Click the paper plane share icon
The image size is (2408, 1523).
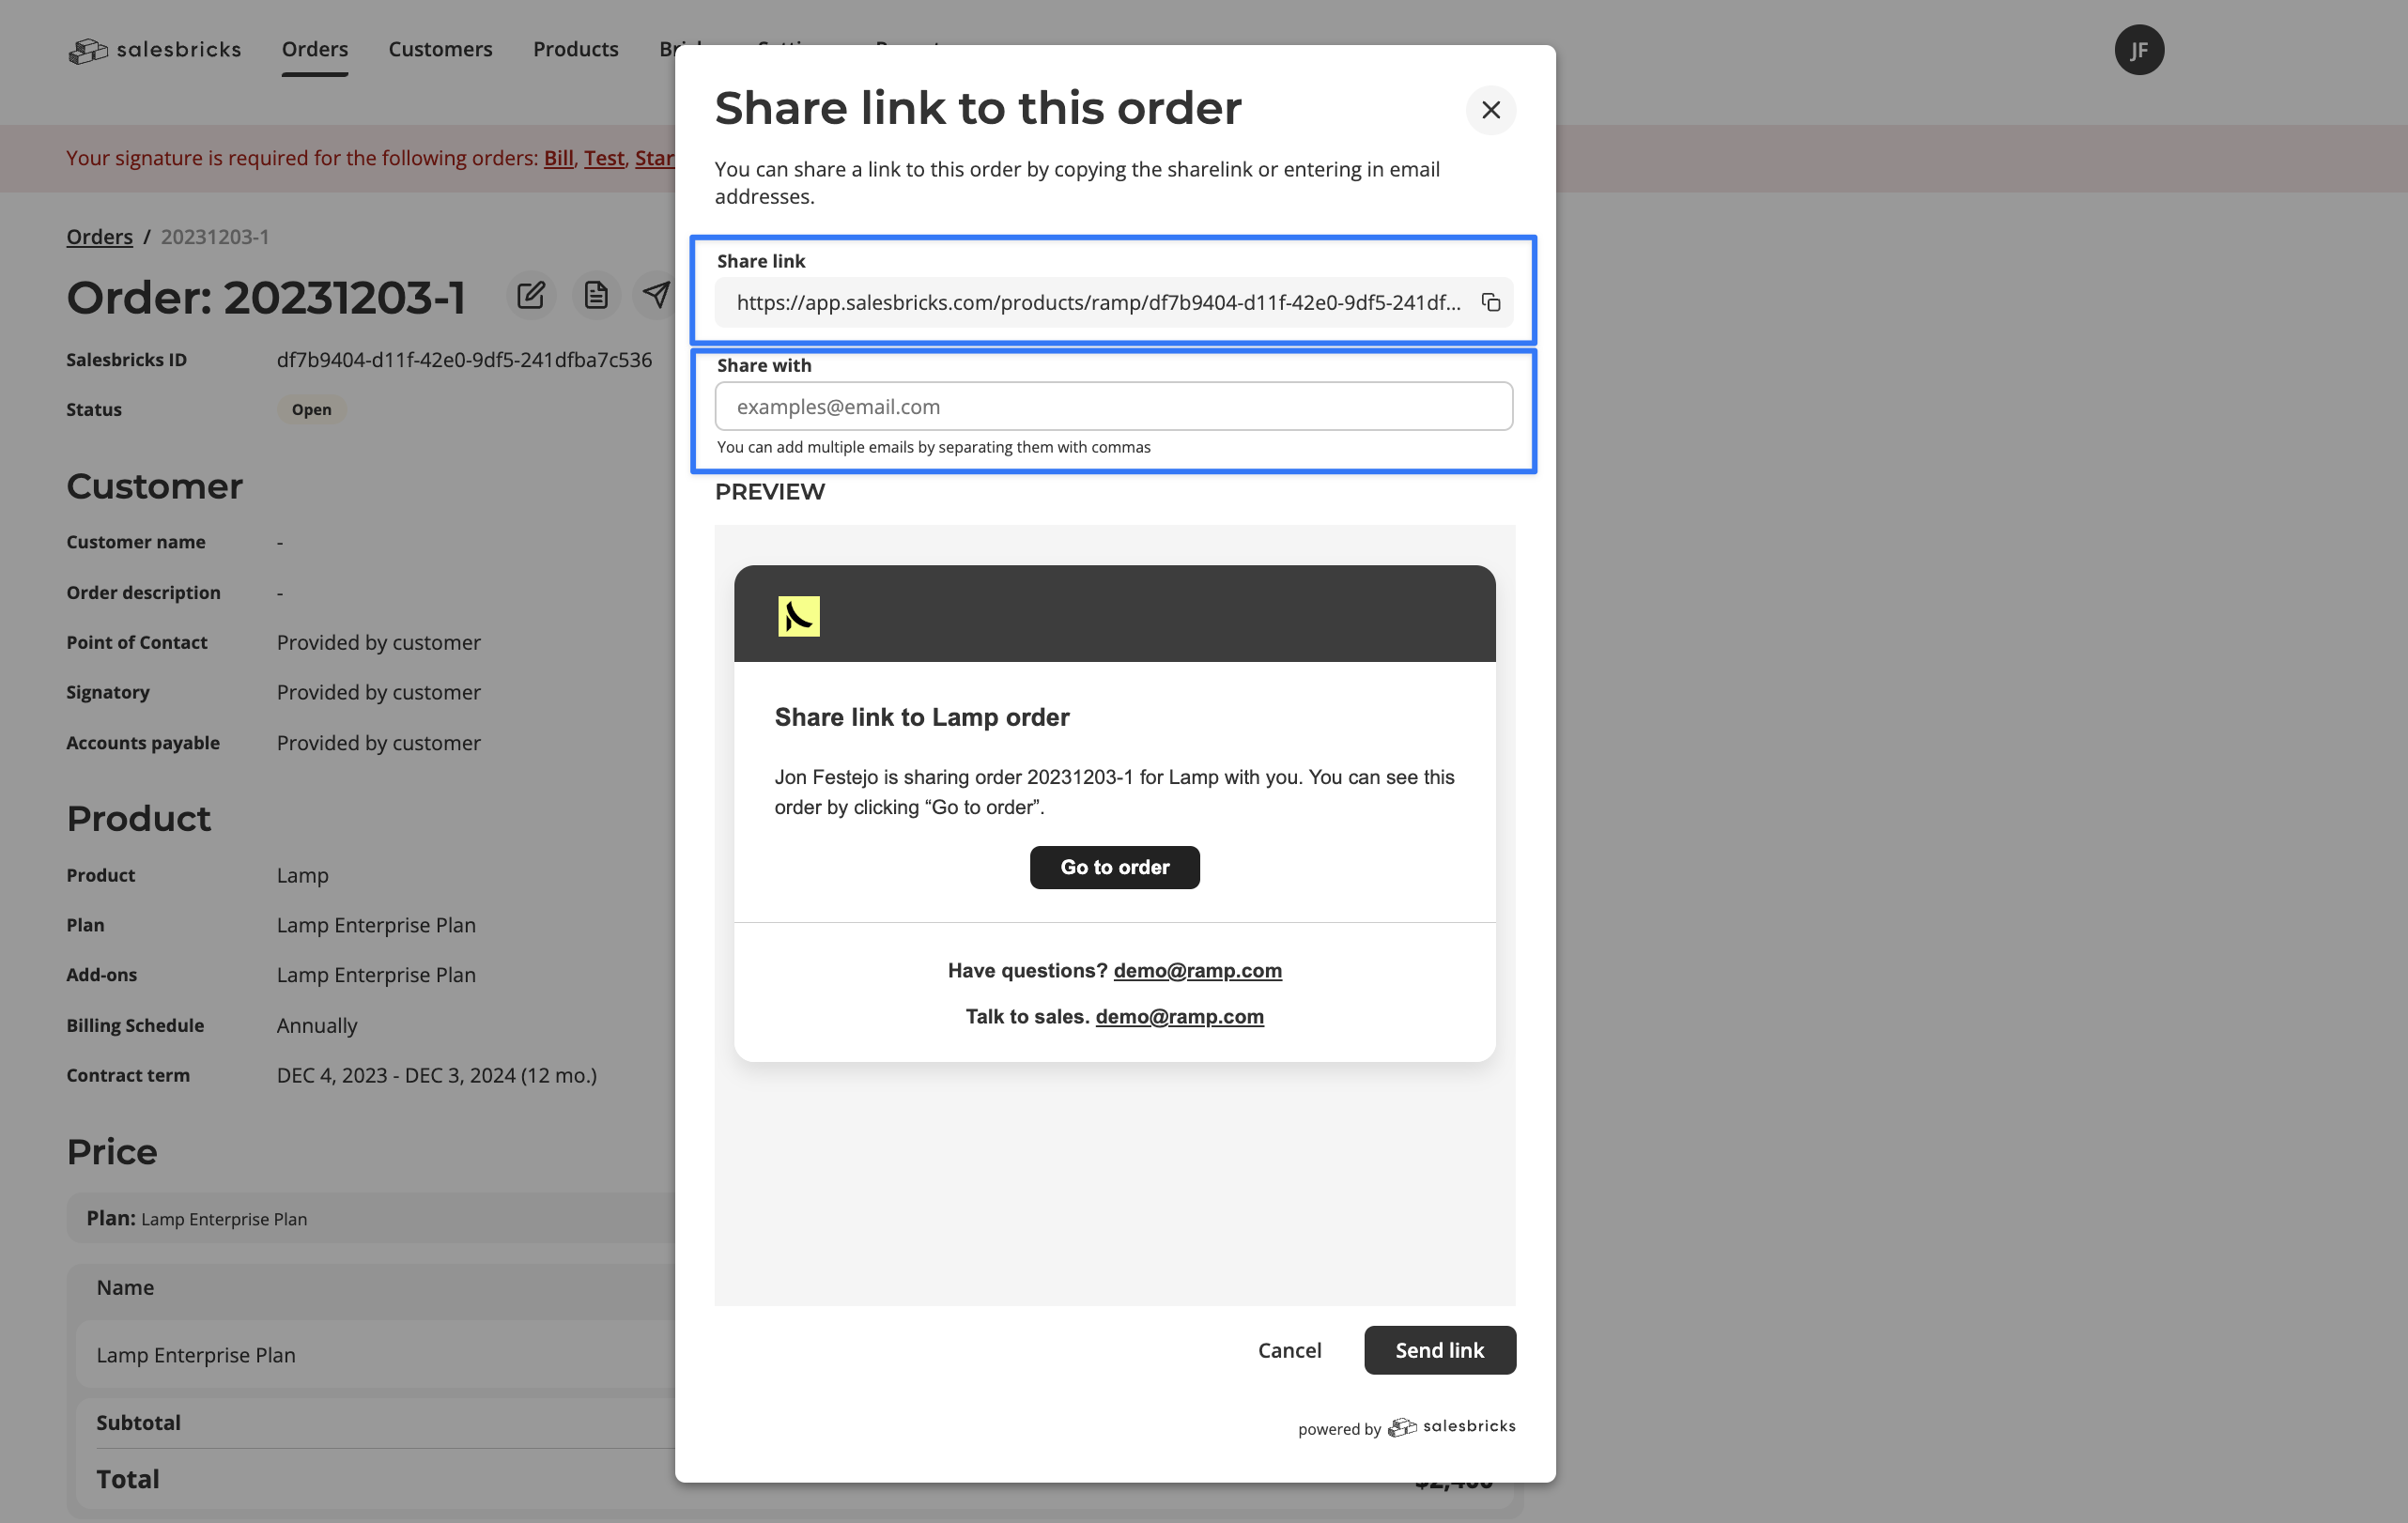pos(656,295)
